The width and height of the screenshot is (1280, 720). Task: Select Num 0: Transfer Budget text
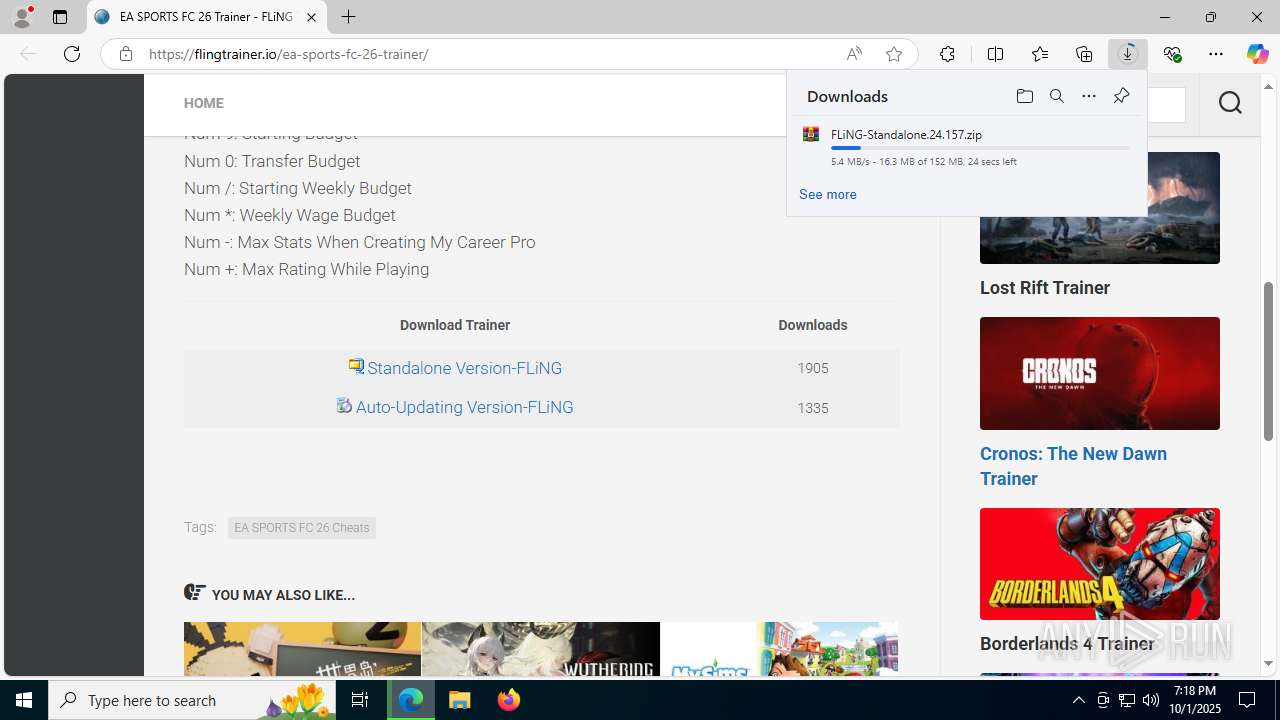point(272,161)
